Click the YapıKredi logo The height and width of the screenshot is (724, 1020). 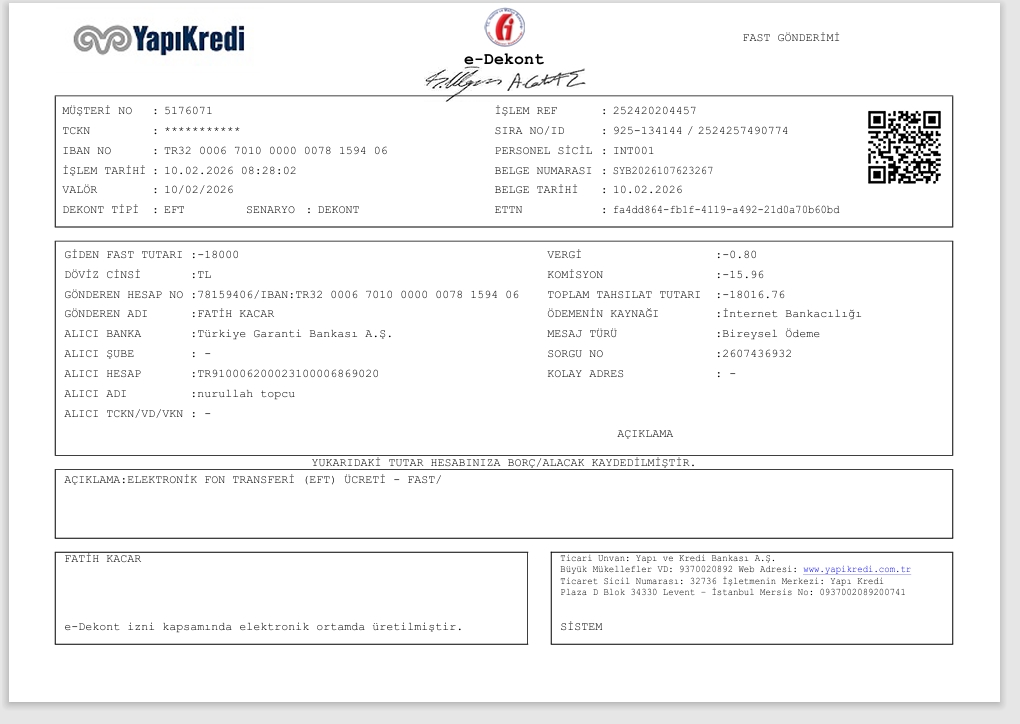pos(159,39)
